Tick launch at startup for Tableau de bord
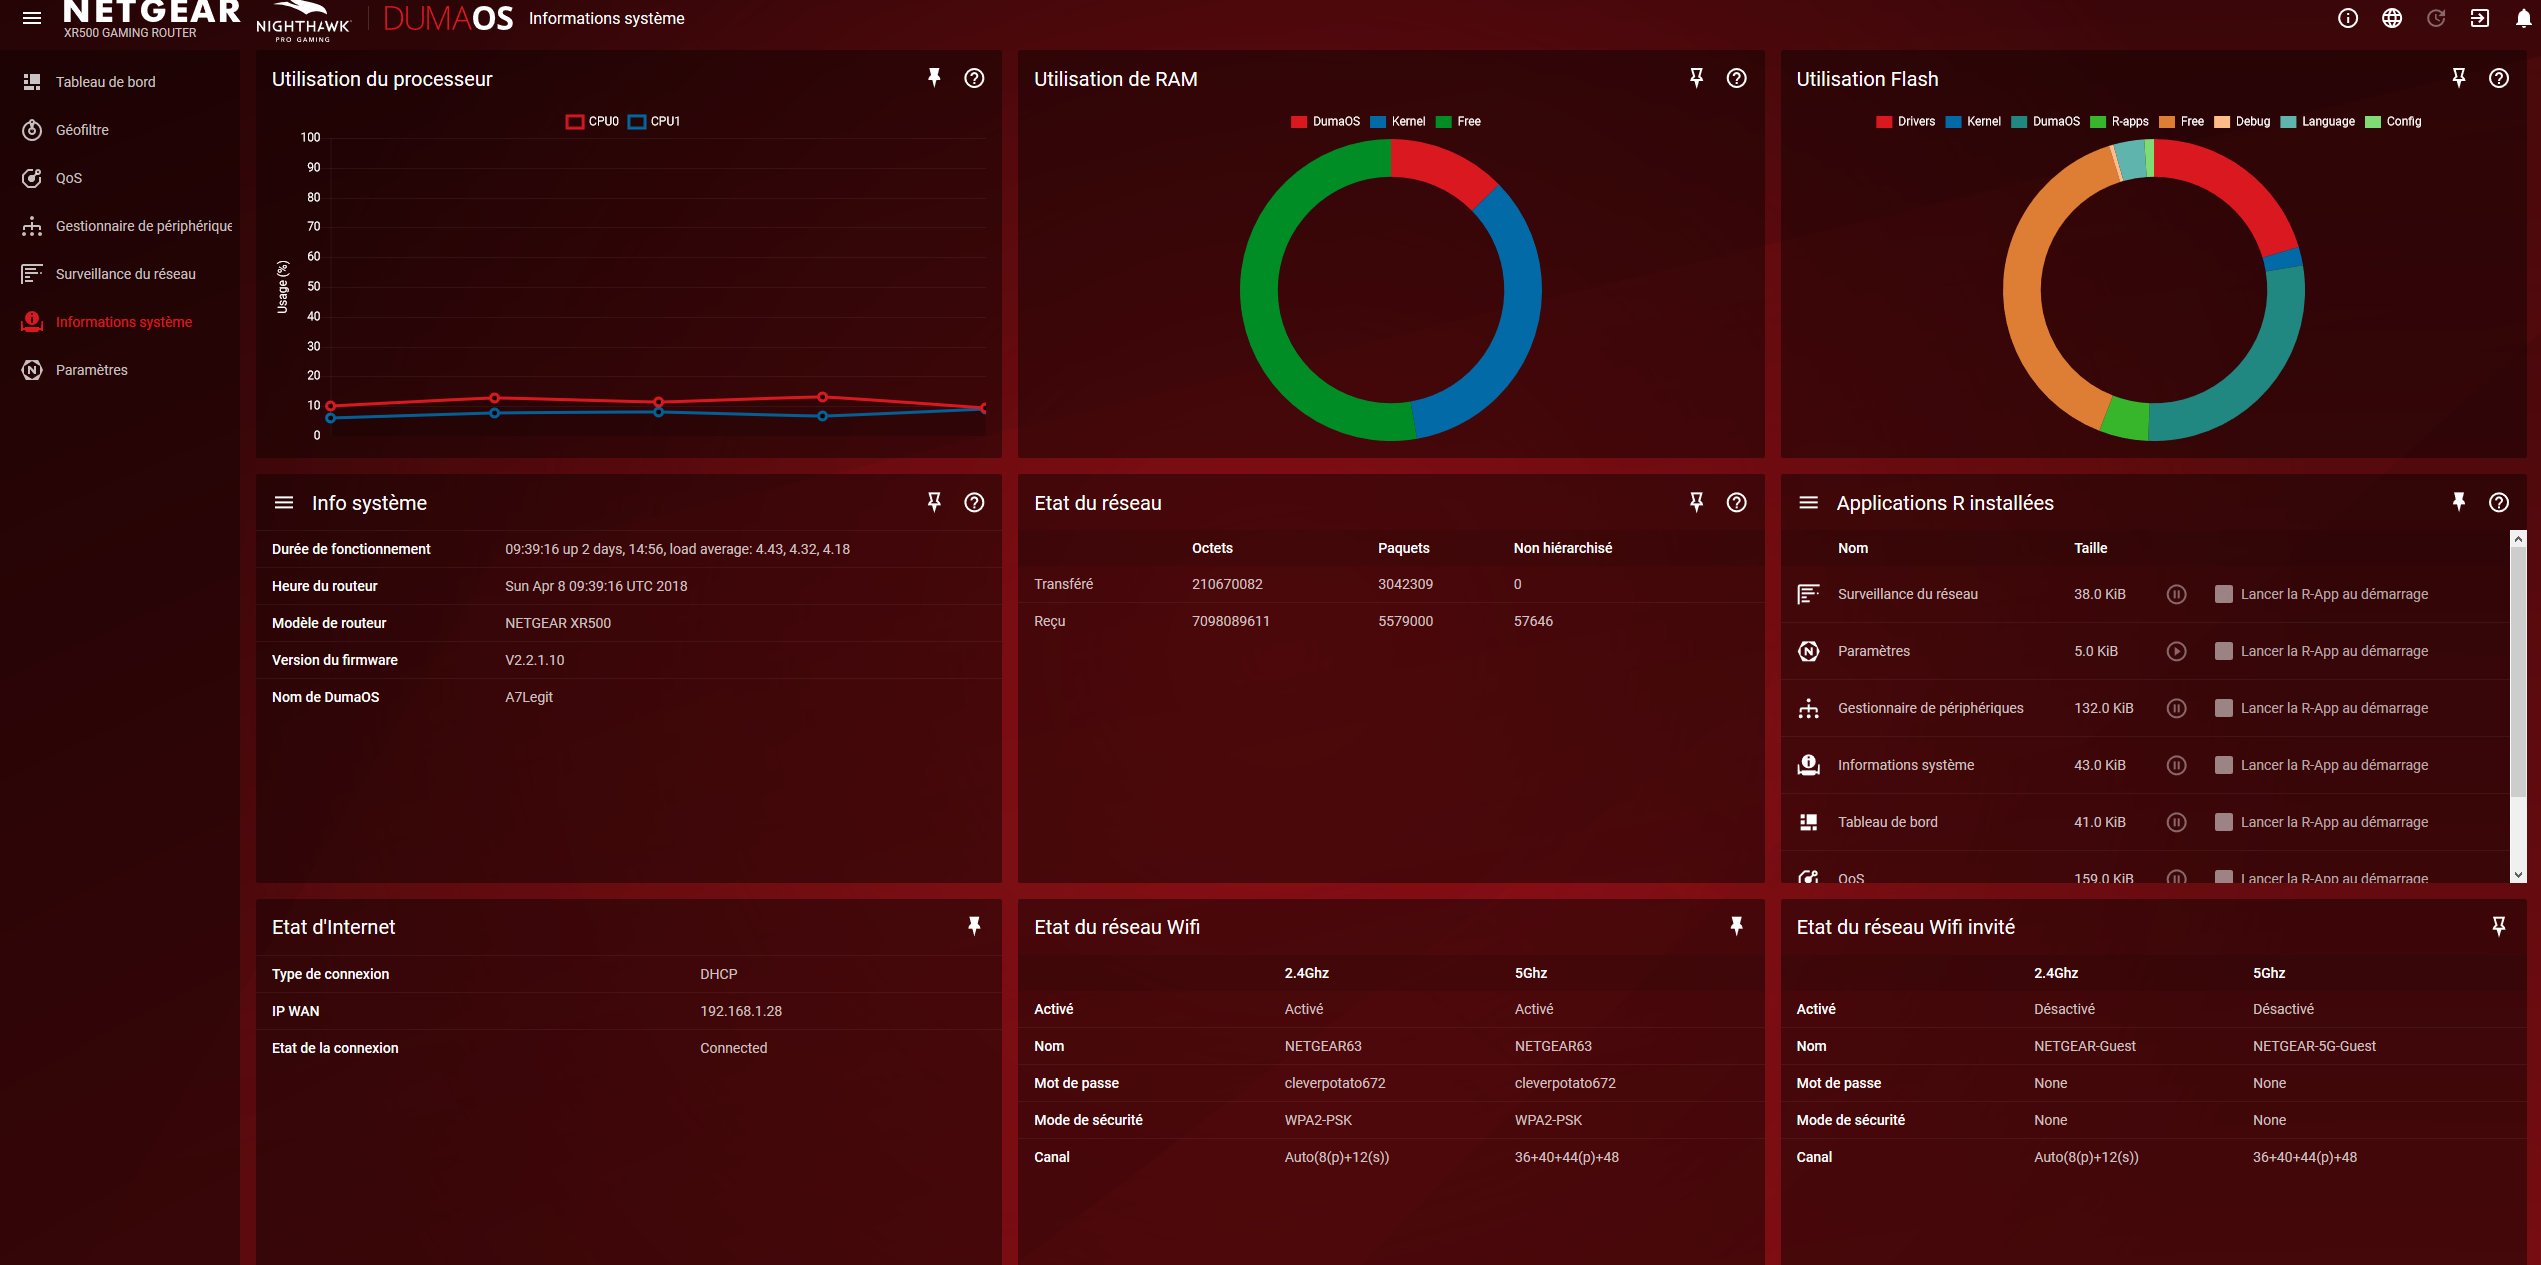 [x=2223, y=822]
